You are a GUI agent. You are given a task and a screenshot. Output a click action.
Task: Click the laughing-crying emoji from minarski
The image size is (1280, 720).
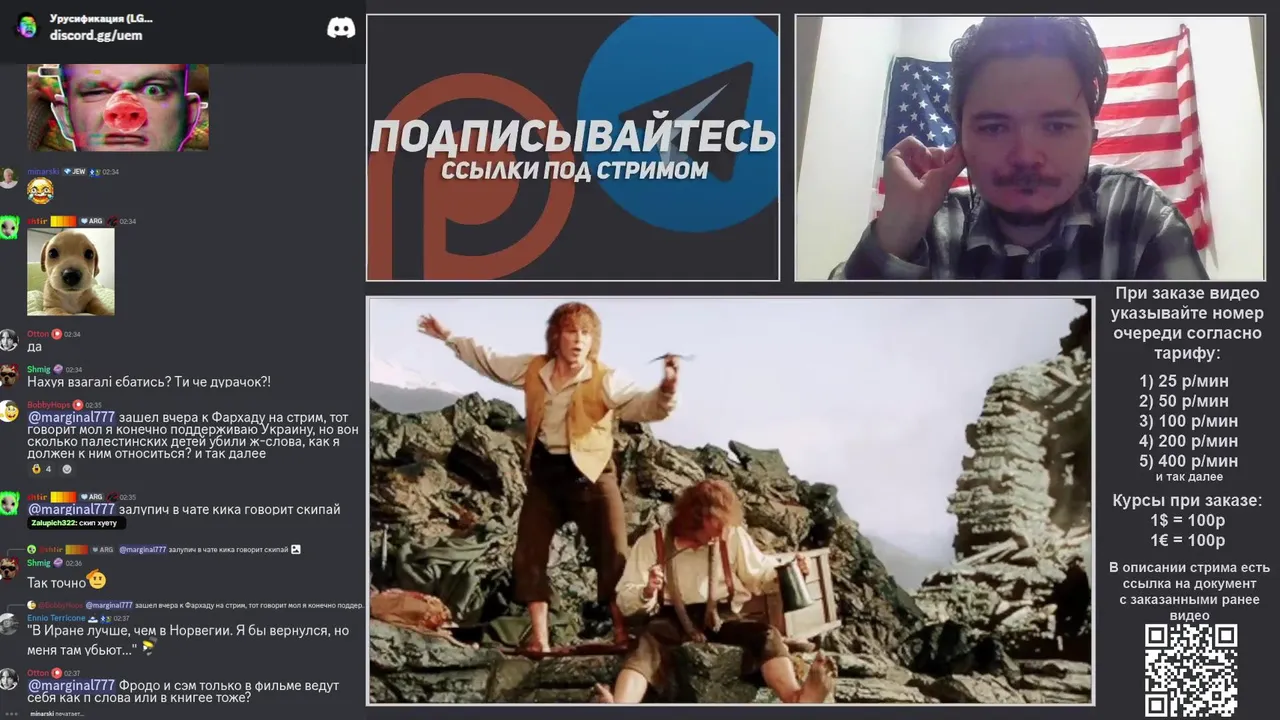coord(40,190)
